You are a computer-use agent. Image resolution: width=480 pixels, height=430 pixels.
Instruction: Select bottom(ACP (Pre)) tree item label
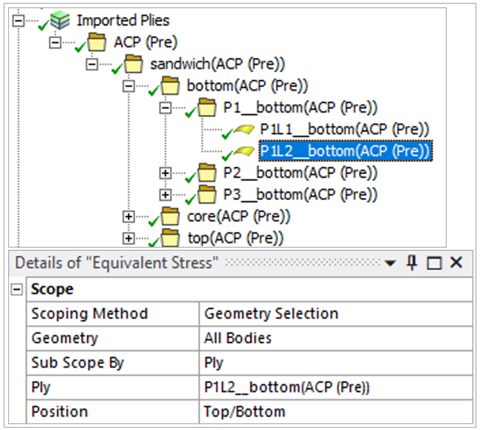point(247,86)
